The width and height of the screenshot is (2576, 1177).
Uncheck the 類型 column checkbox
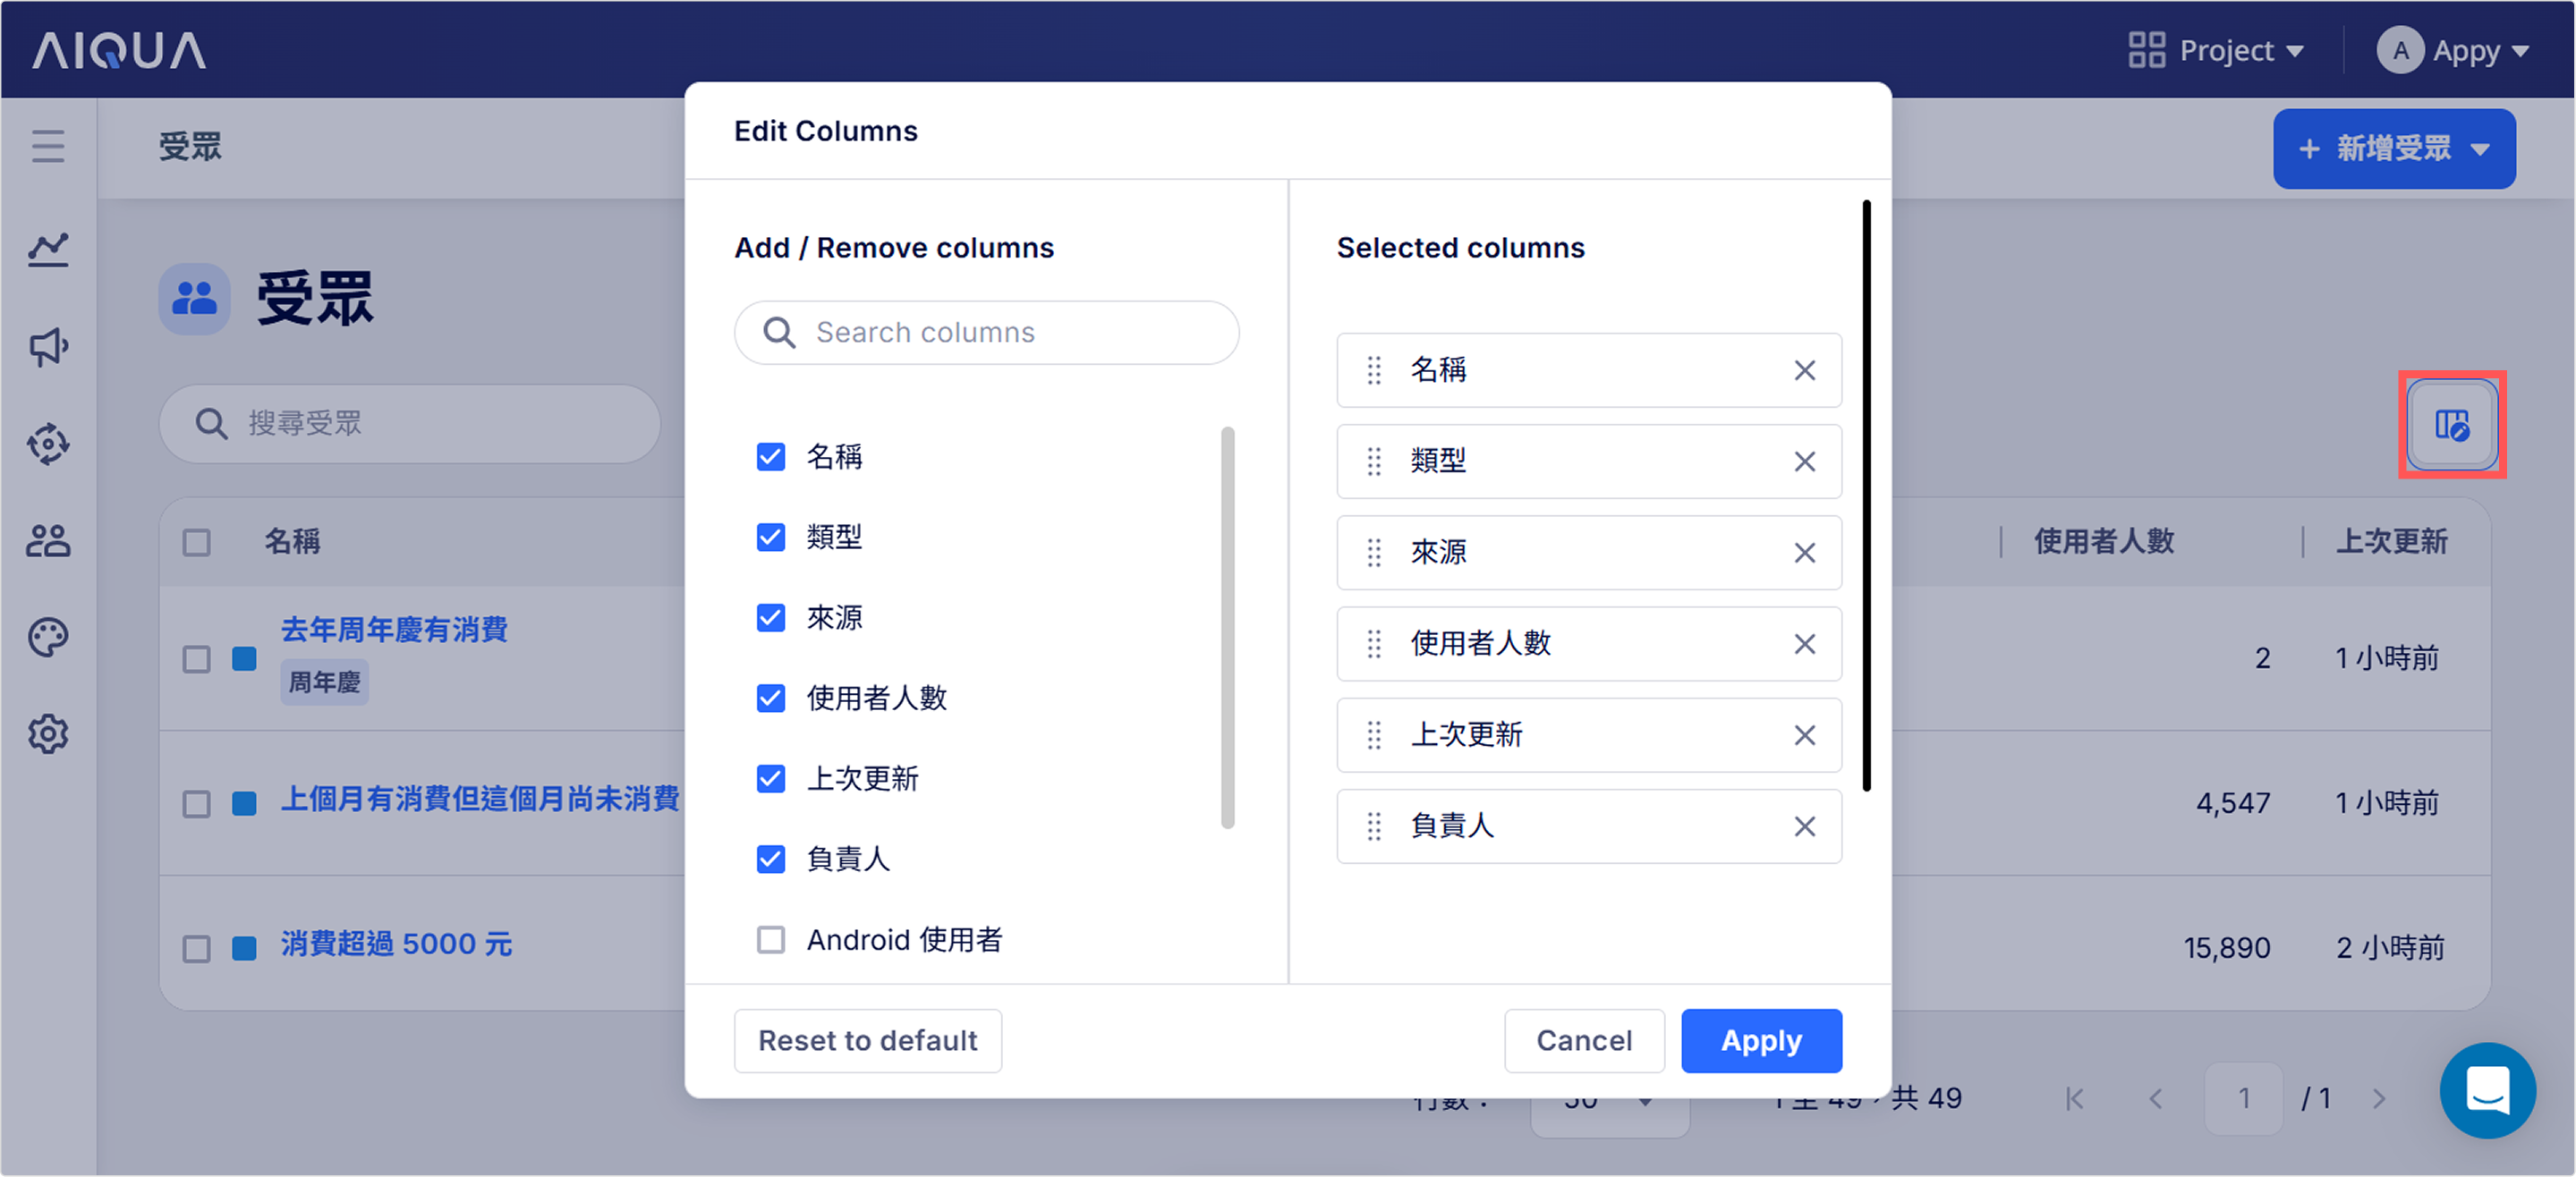[x=770, y=537]
